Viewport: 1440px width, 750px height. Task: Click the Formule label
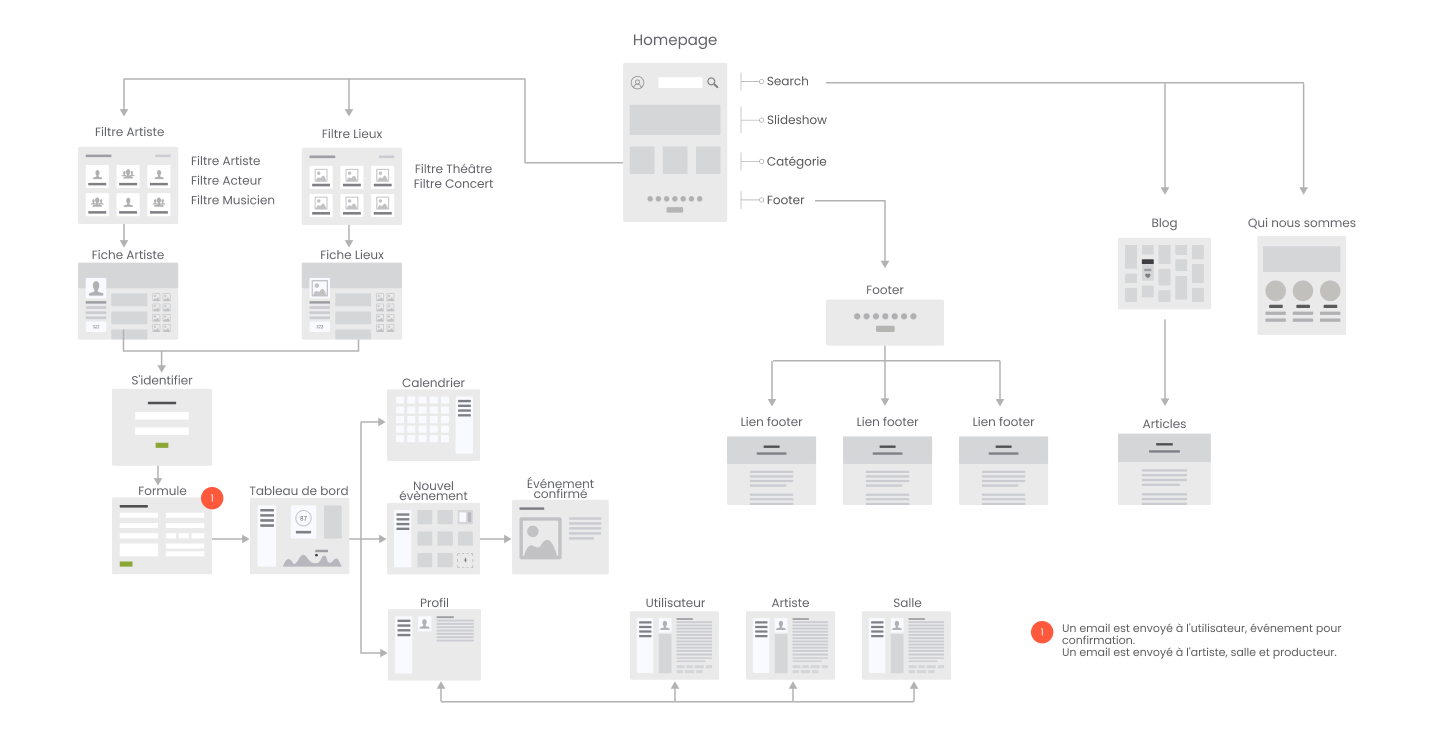(x=162, y=490)
